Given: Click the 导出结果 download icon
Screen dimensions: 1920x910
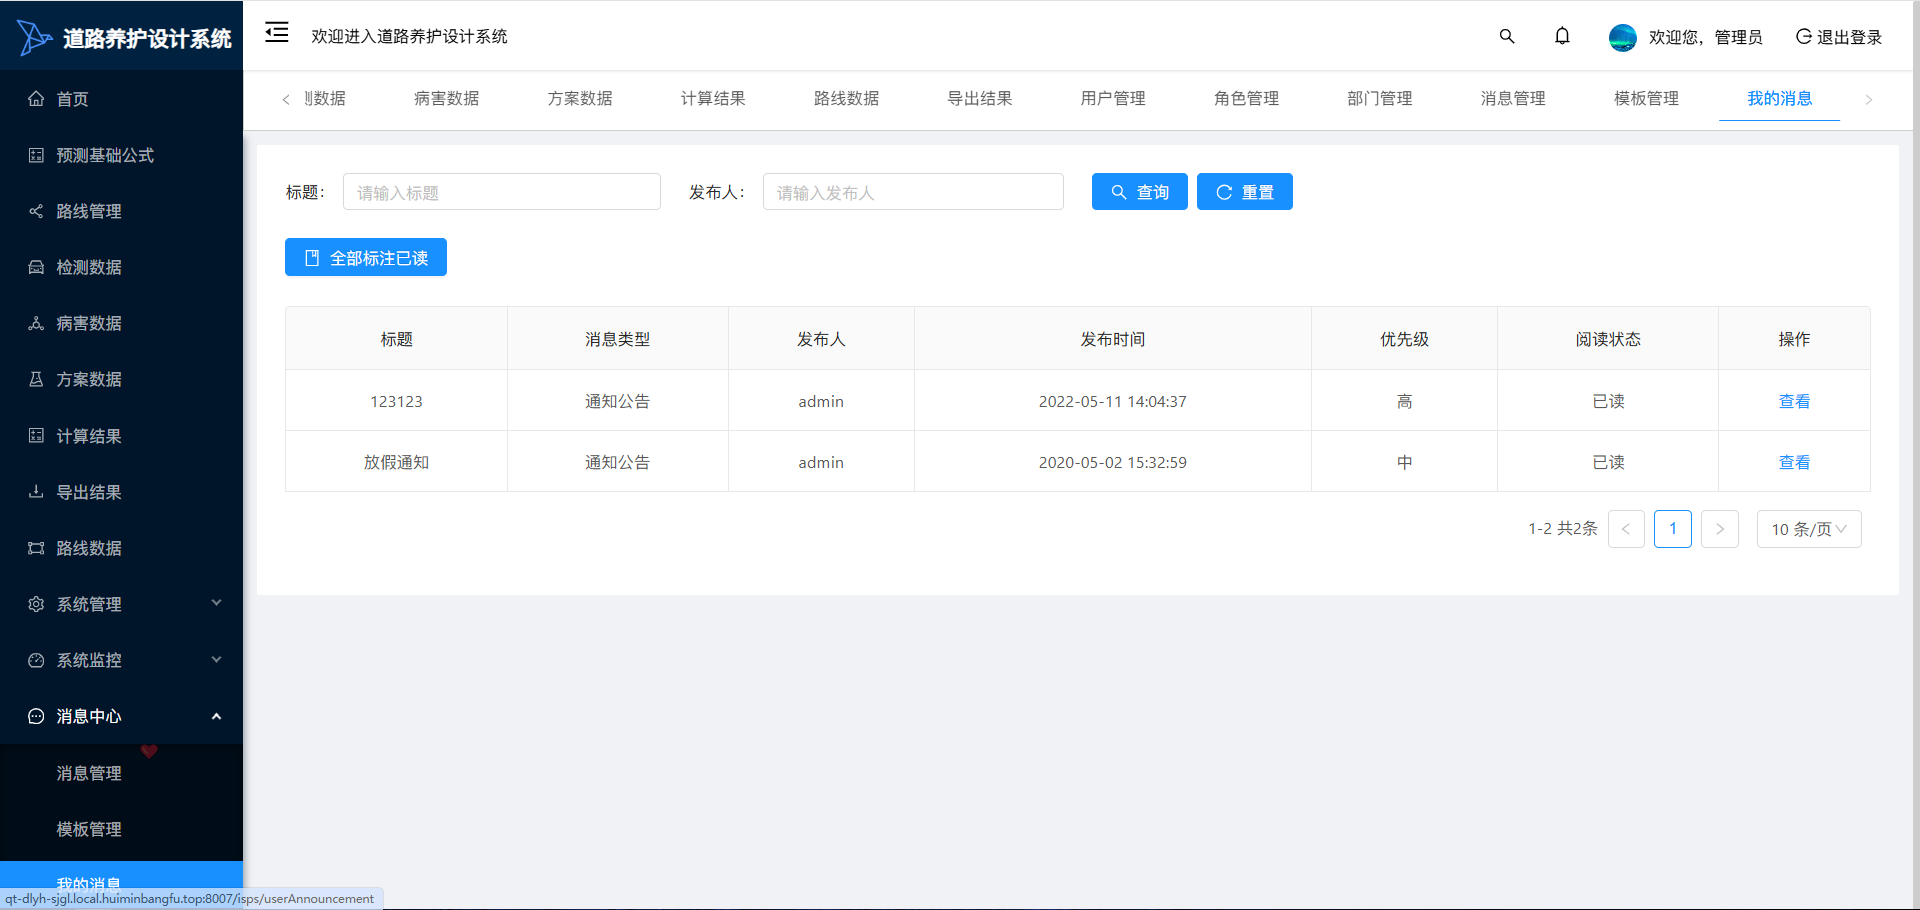Looking at the screenshot, I should pyautogui.click(x=36, y=492).
